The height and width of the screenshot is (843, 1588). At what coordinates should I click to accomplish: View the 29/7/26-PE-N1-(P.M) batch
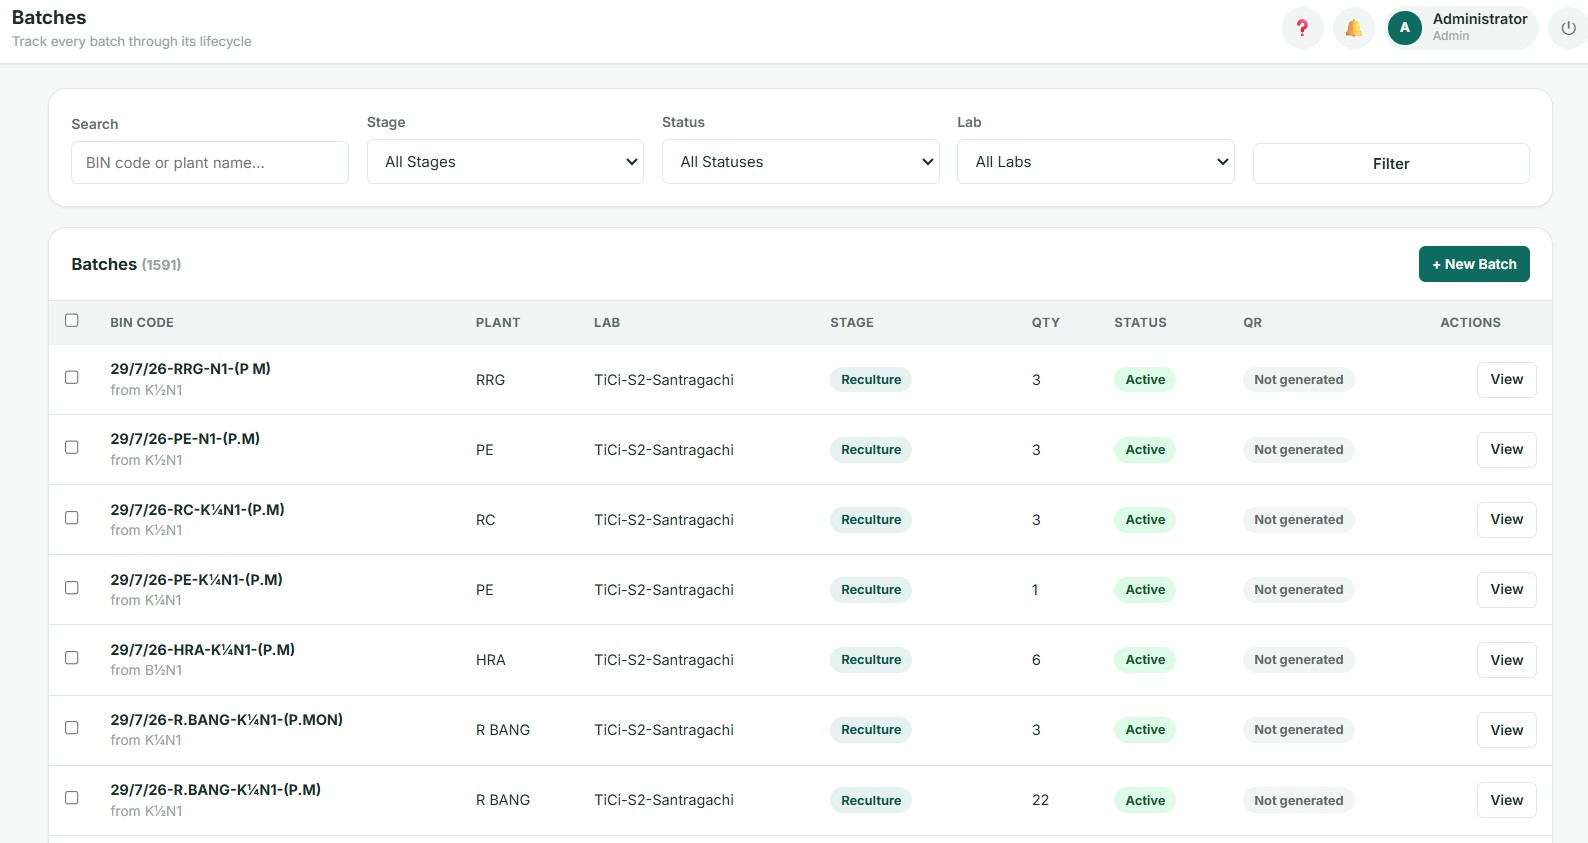1506,449
